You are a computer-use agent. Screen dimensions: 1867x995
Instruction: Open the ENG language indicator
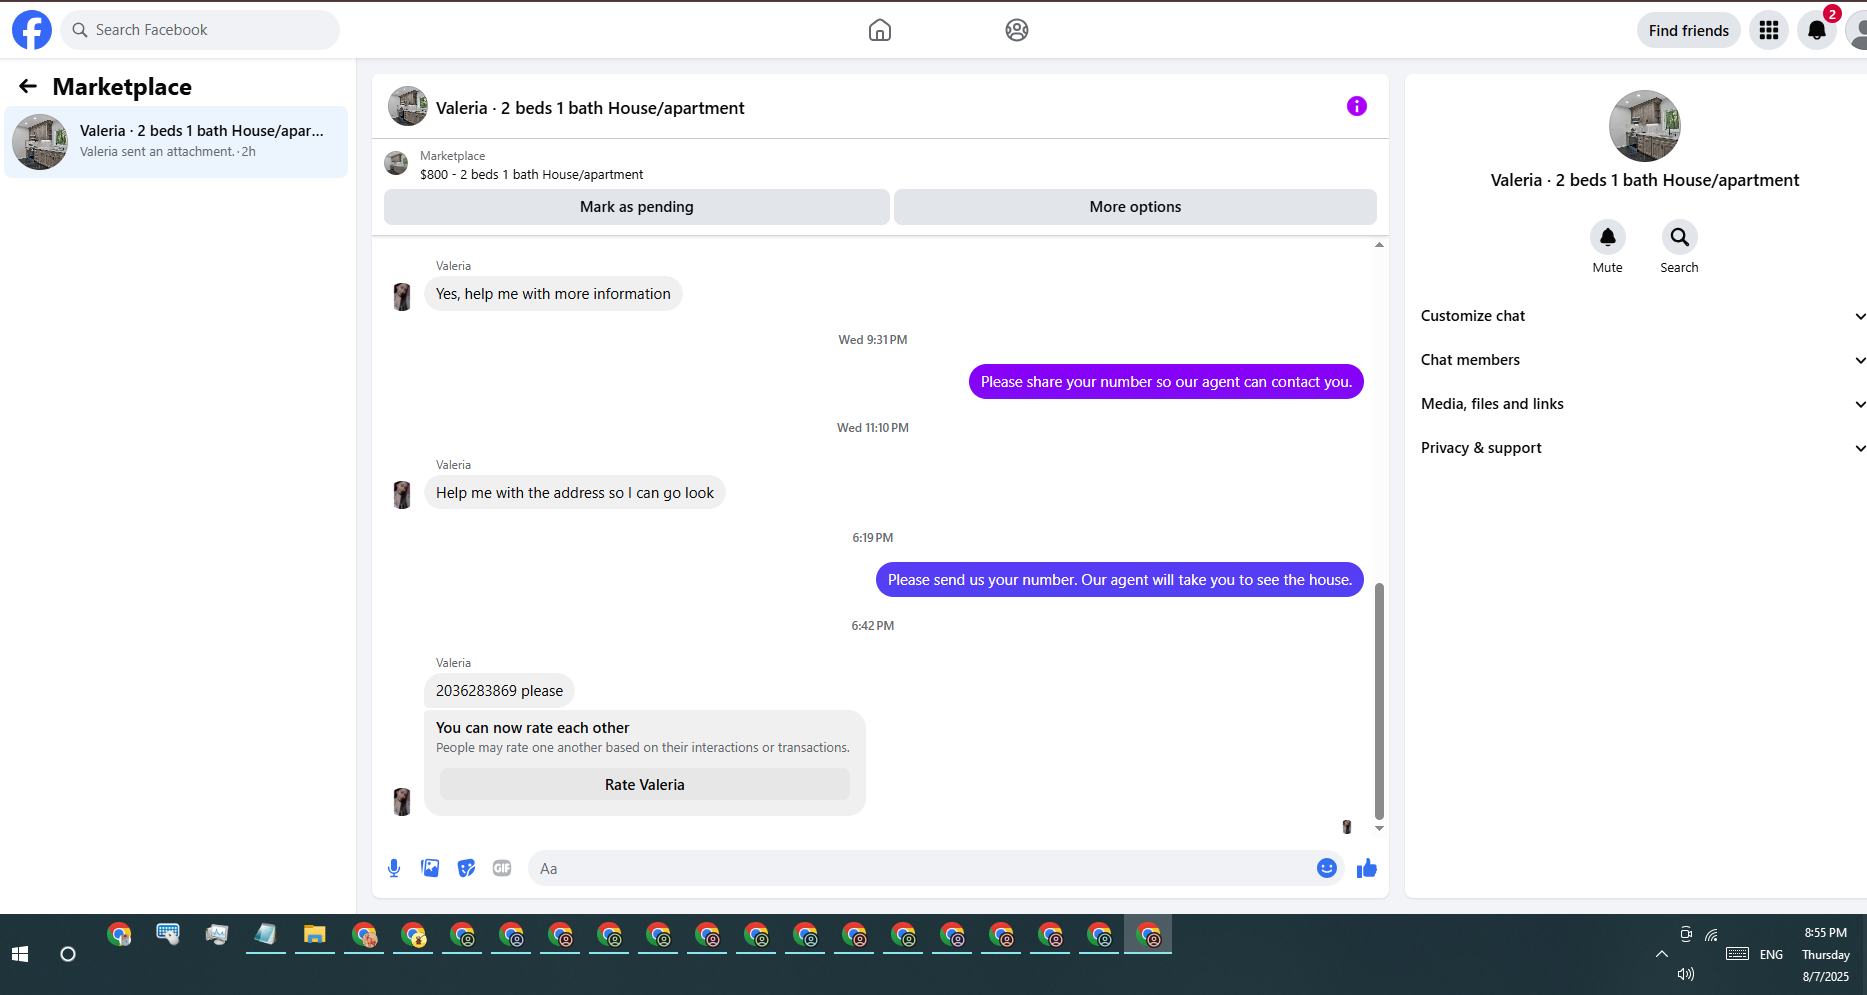[1771, 954]
